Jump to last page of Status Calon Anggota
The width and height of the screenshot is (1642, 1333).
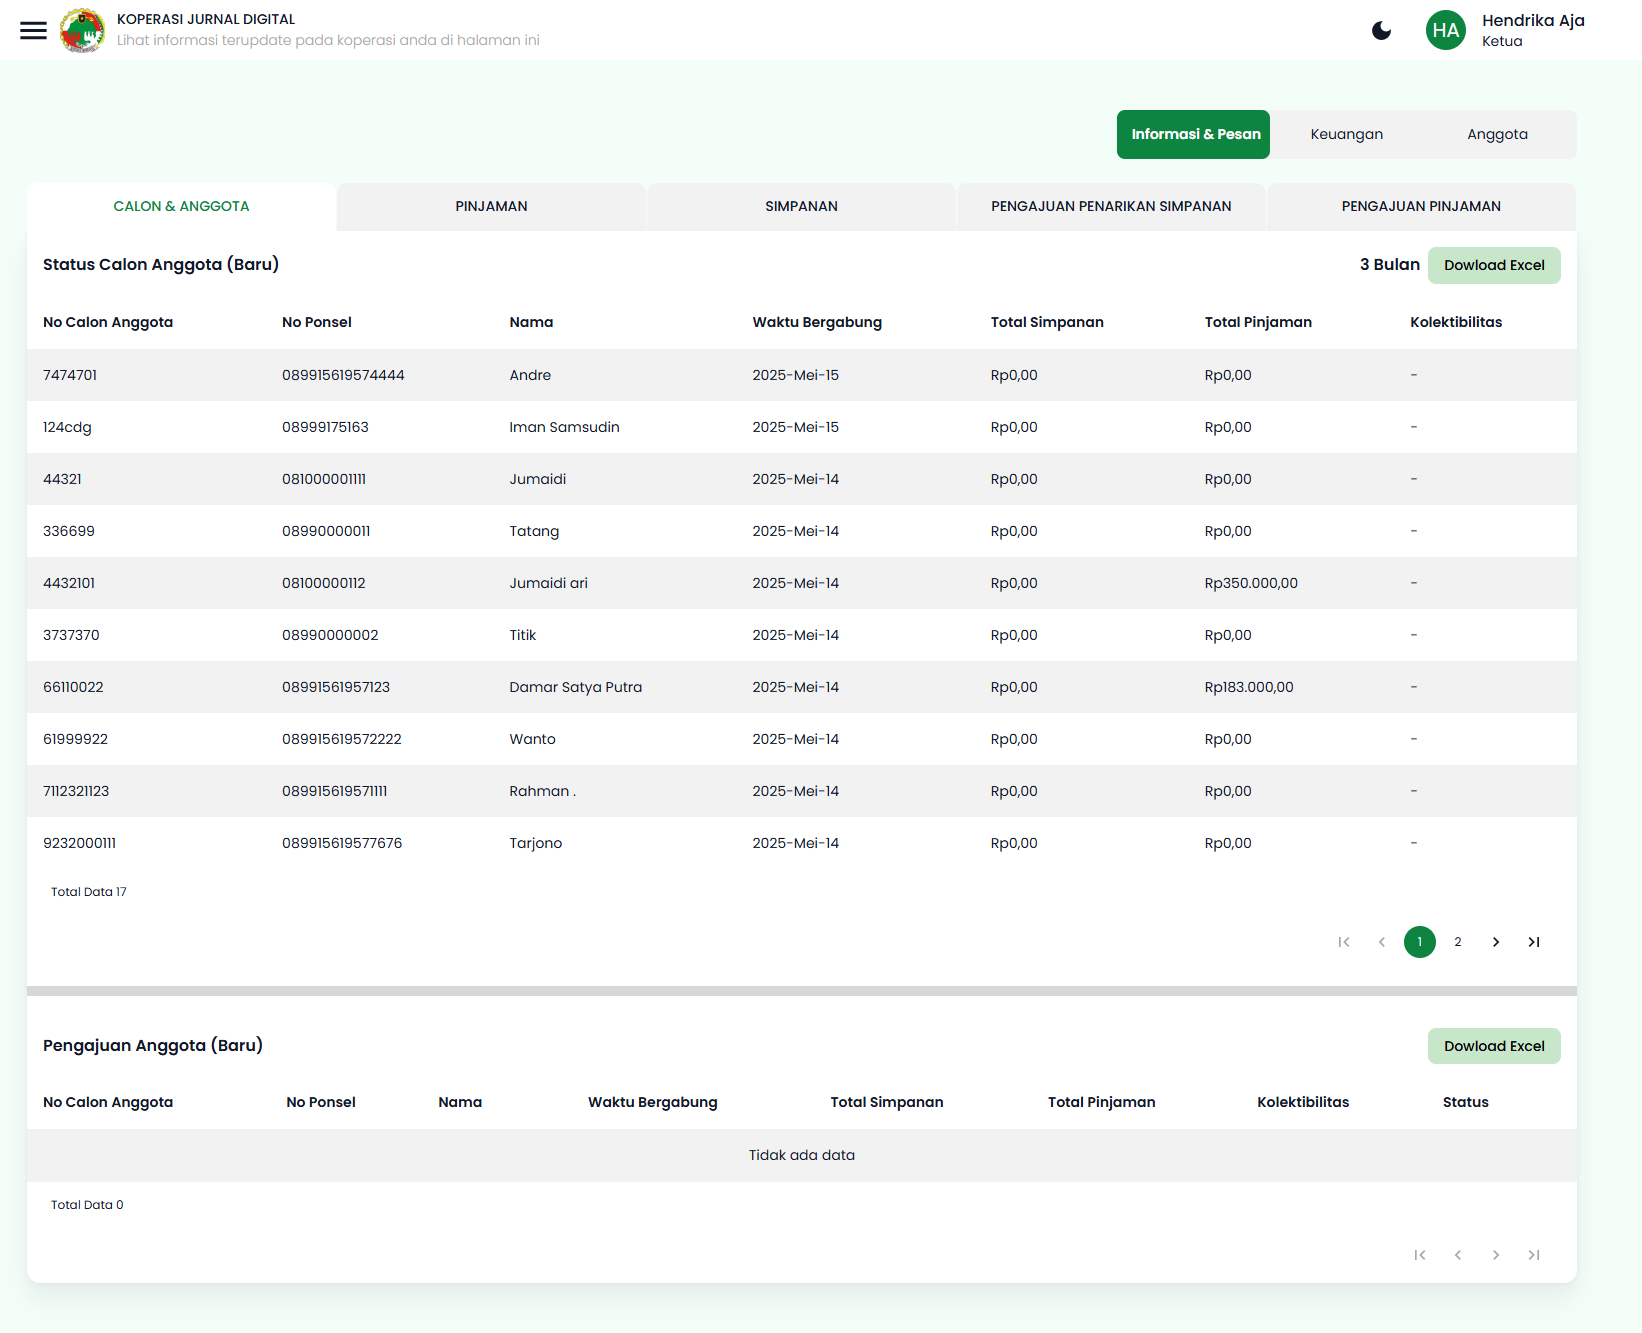pyautogui.click(x=1533, y=941)
